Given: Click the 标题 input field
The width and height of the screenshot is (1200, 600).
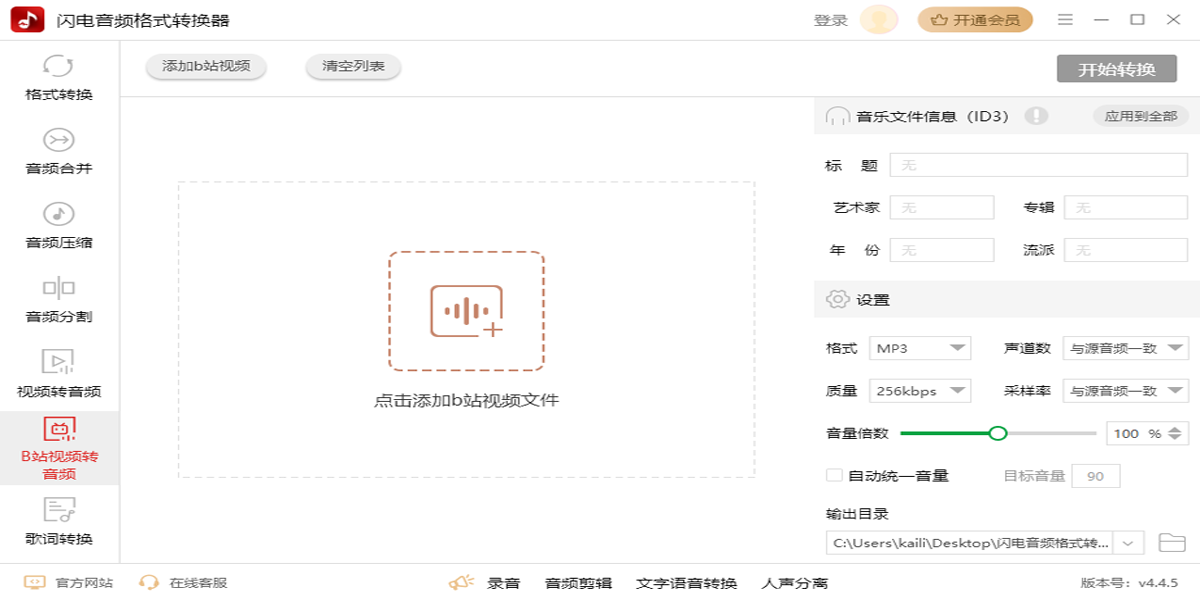Looking at the screenshot, I should (1039, 165).
